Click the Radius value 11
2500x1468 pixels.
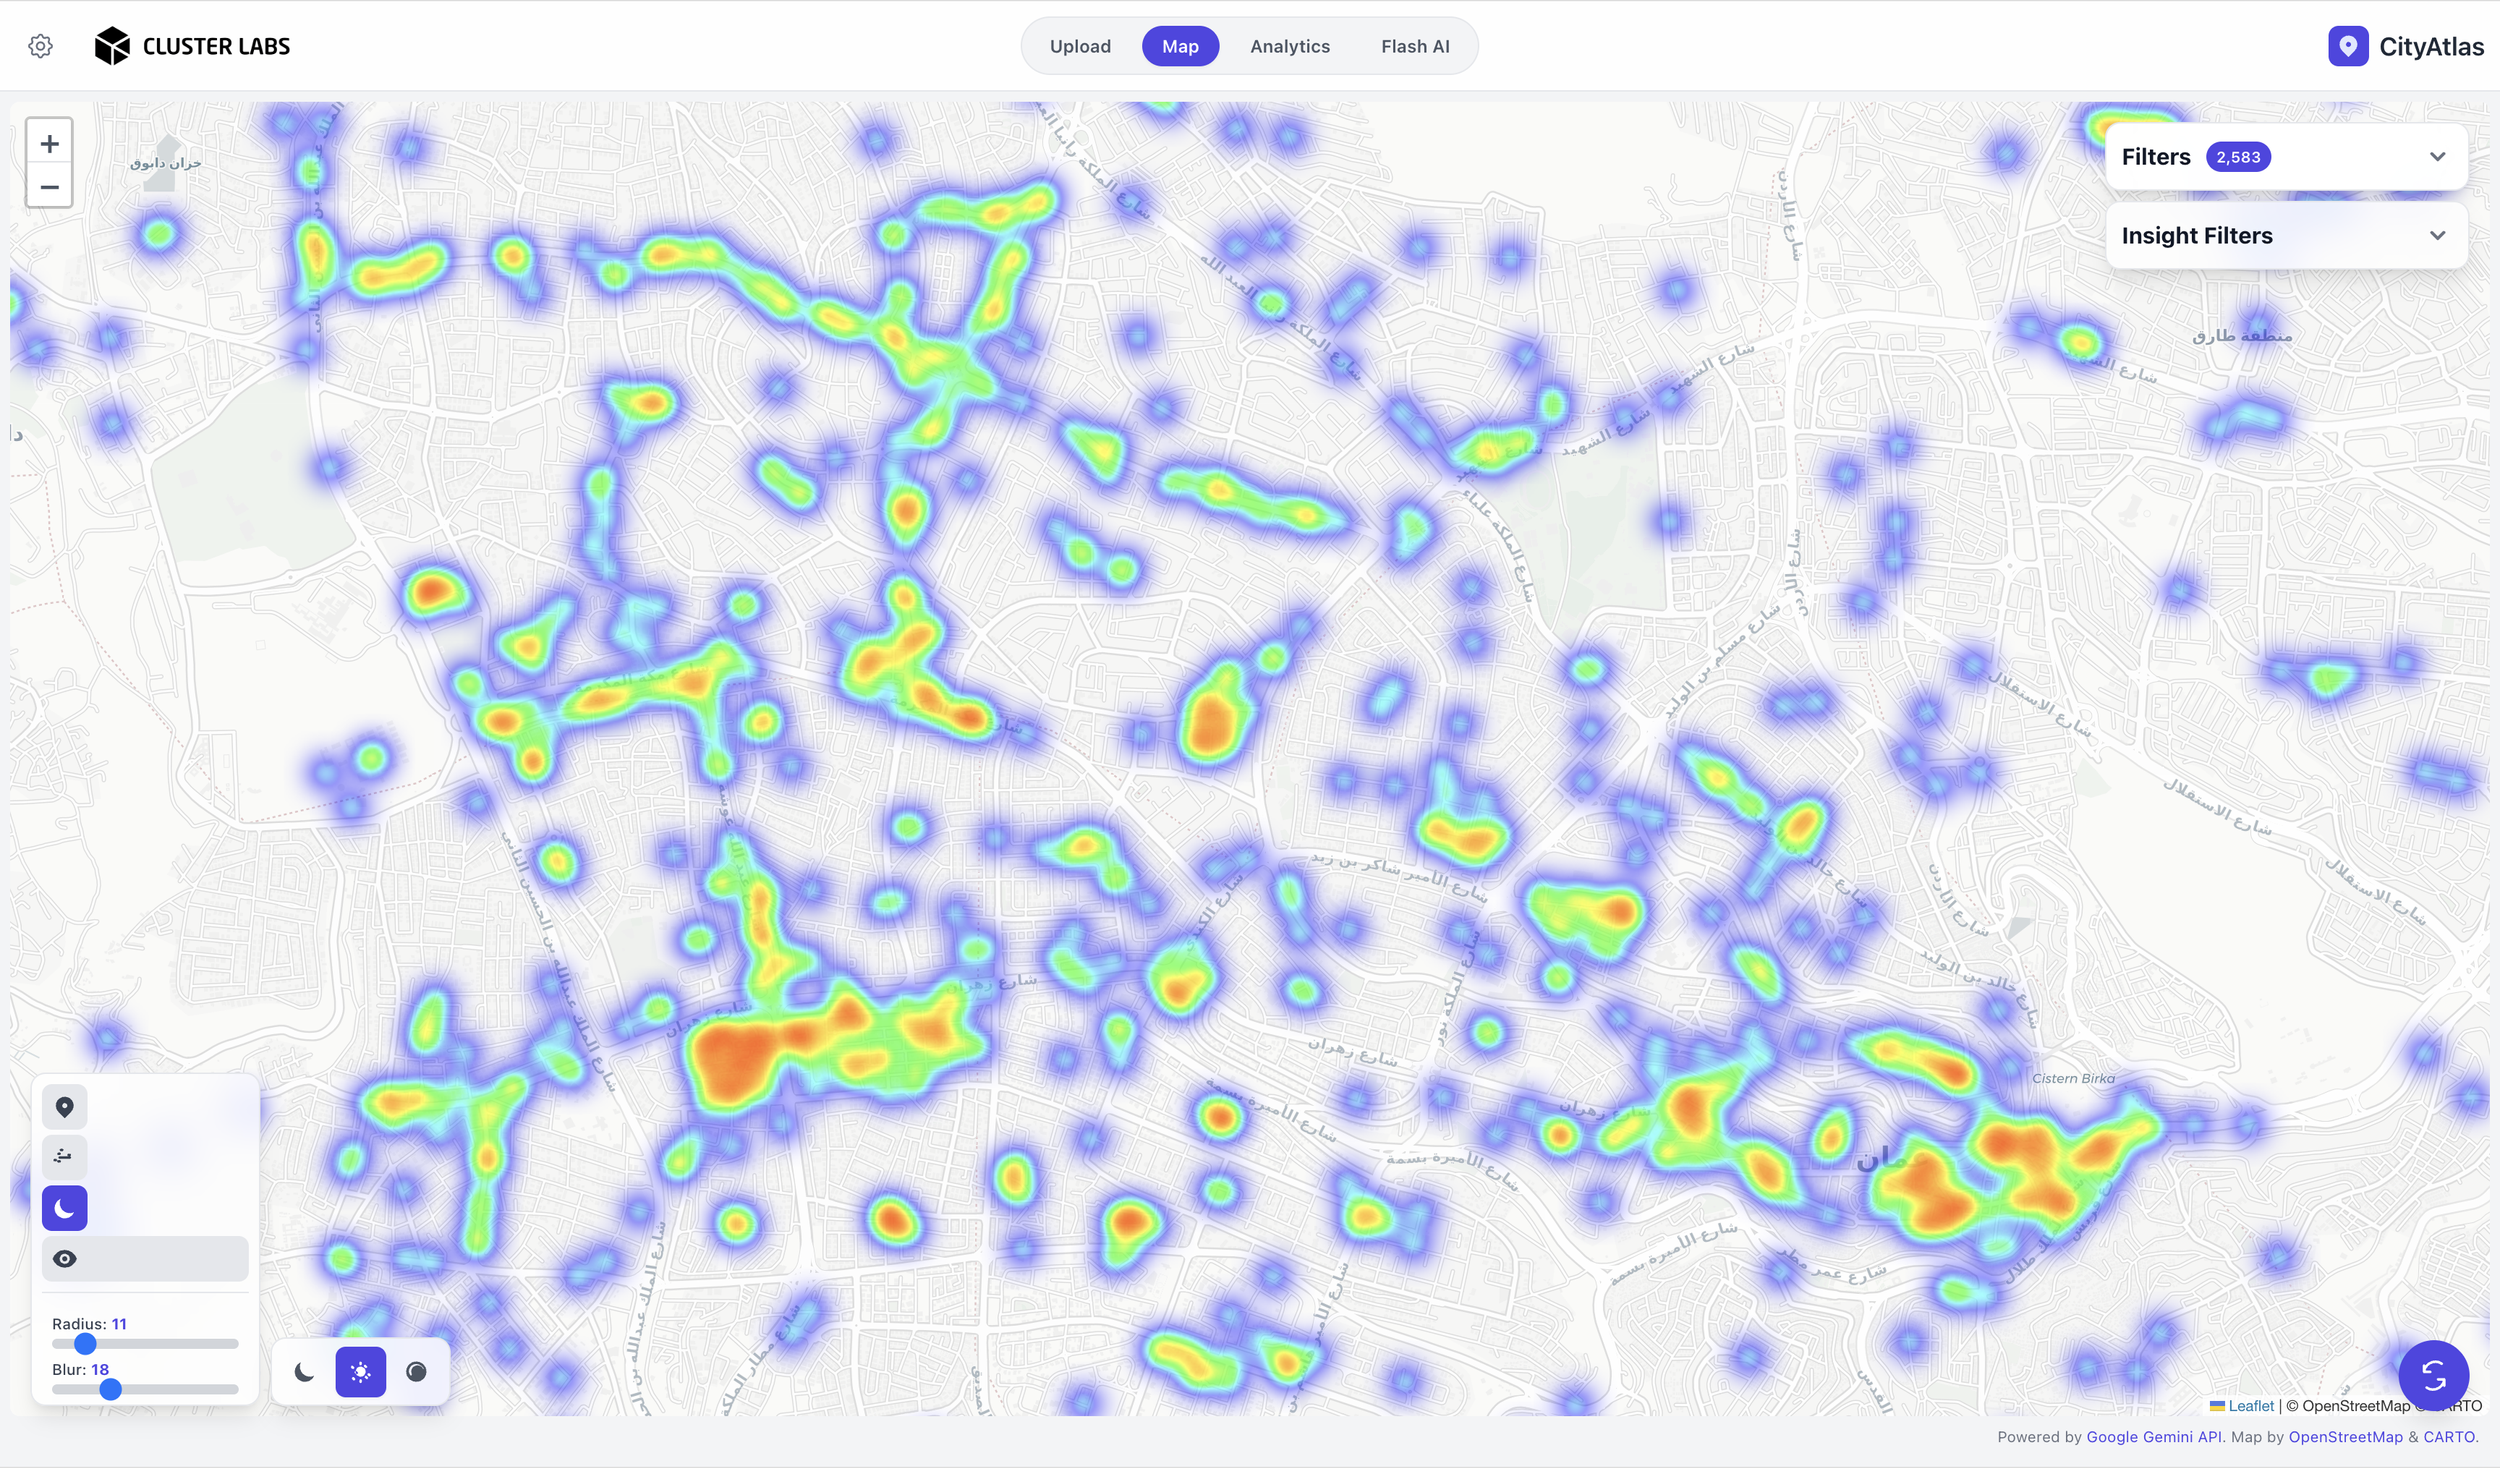119,1324
